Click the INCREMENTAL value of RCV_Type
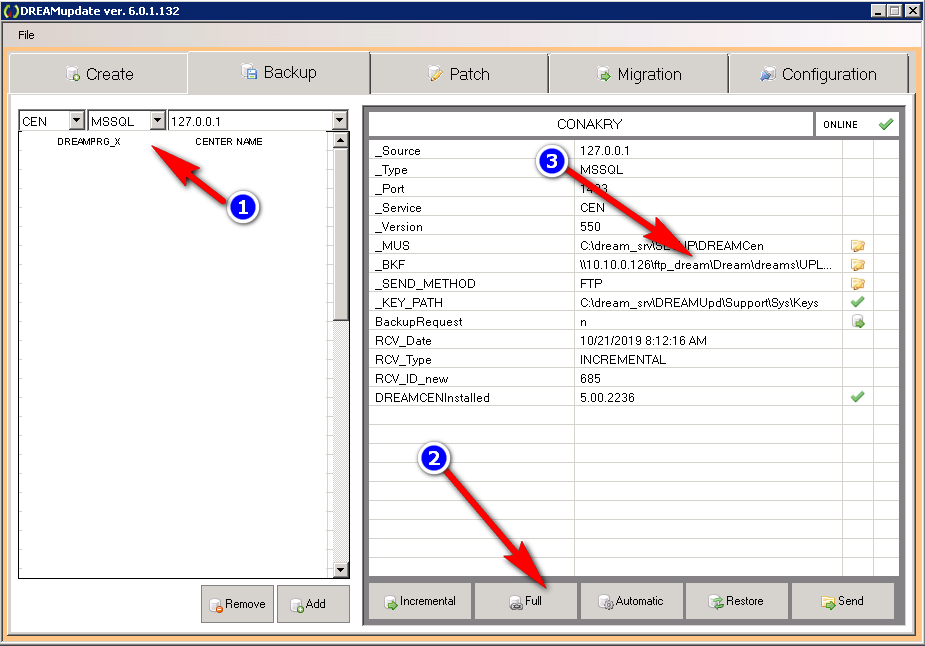This screenshot has width=925, height=646. pos(623,360)
